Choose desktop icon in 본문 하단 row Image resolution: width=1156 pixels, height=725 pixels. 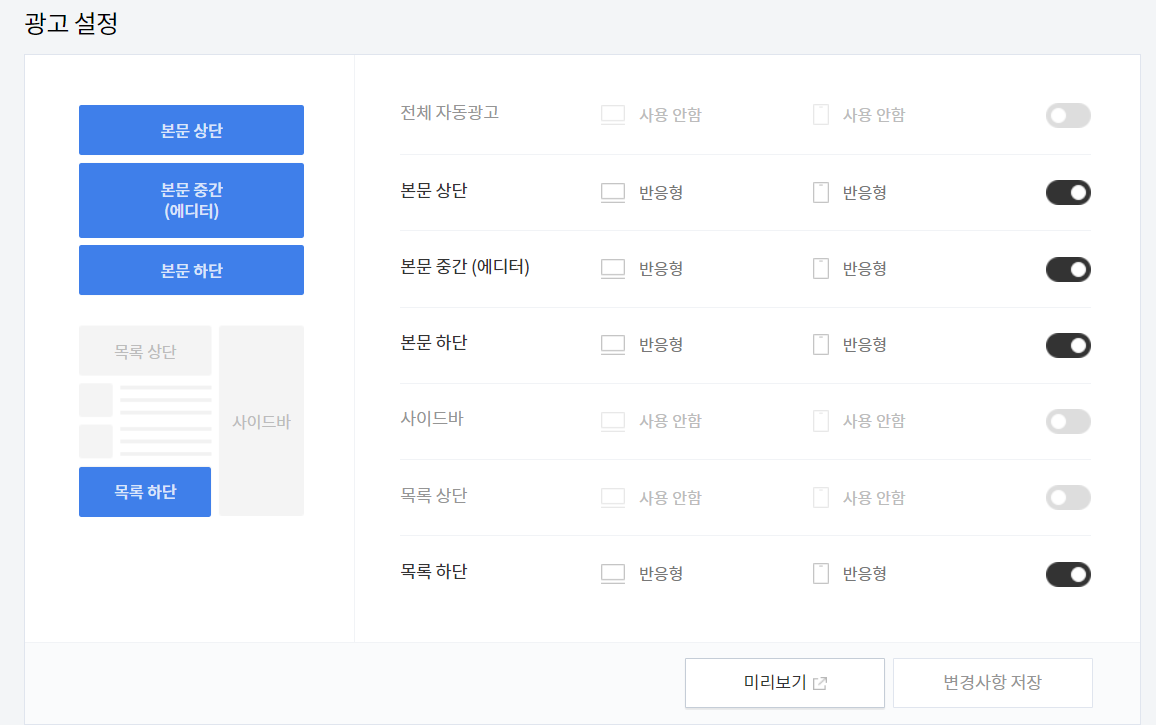613,344
